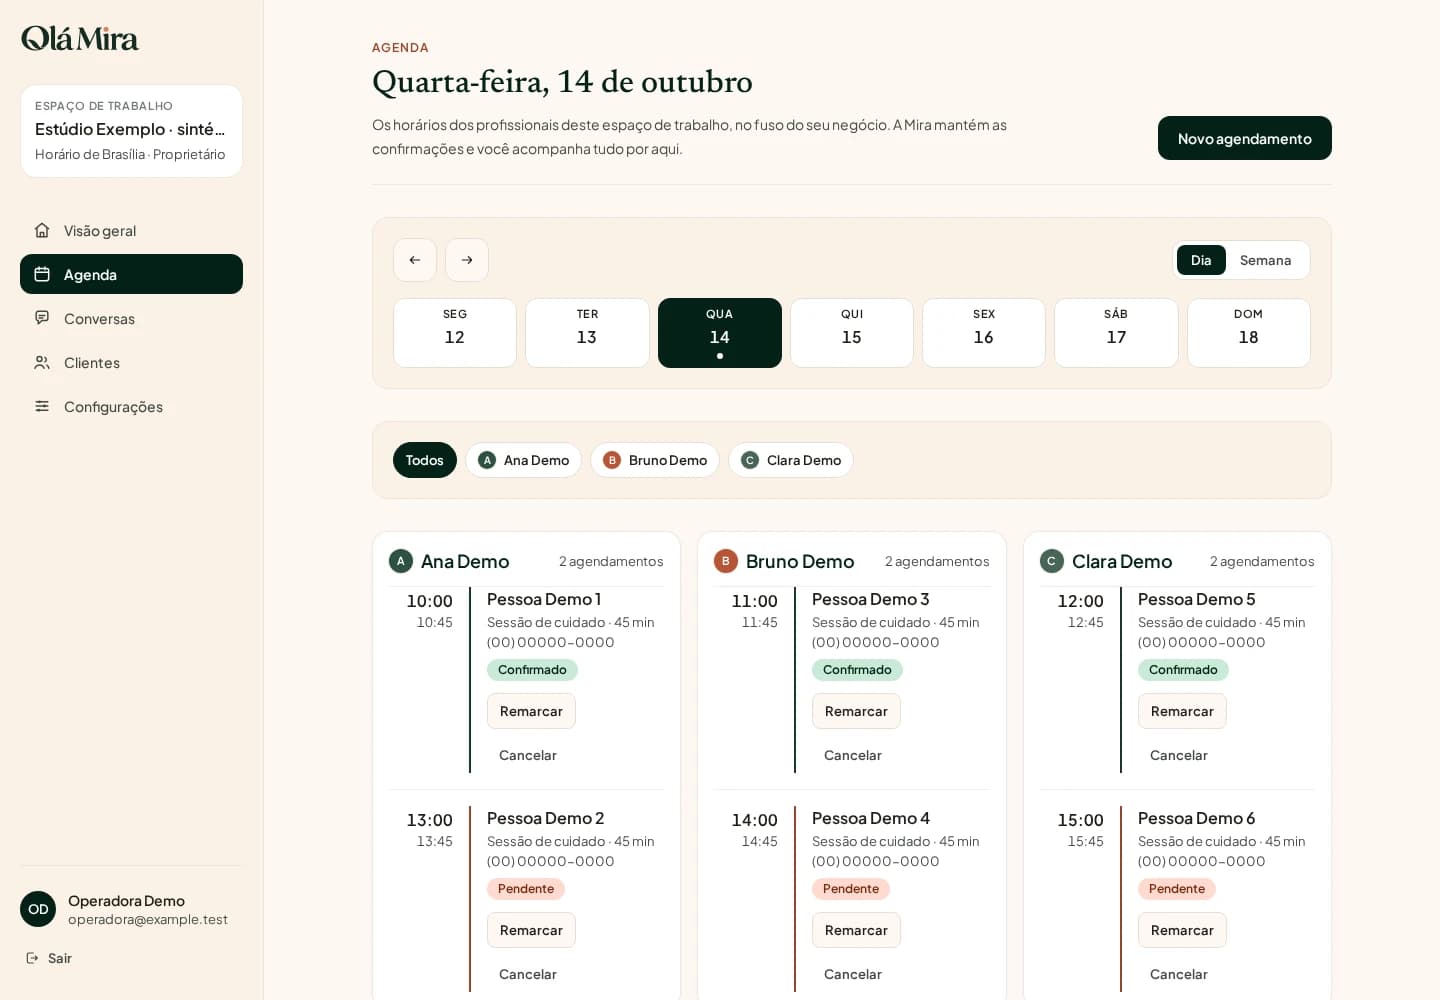Click Confirmado status of Pessoa Demo 5
1440x1000 pixels.
[x=1183, y=670]
